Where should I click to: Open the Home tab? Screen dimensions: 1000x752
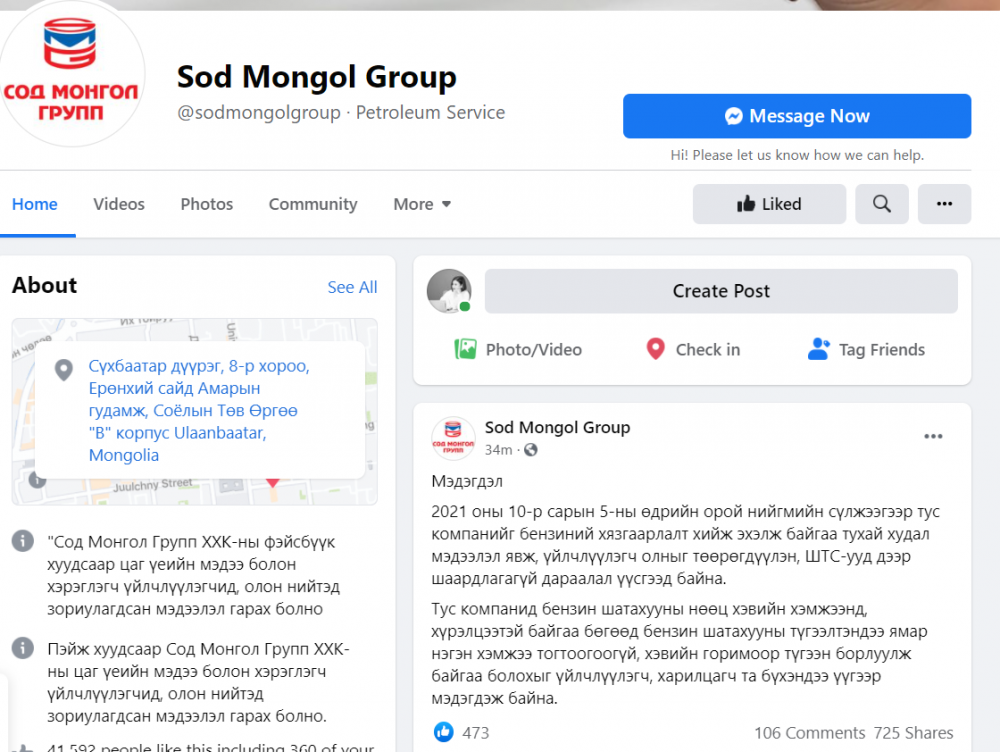pyautogui.click(x=35, y=204)
